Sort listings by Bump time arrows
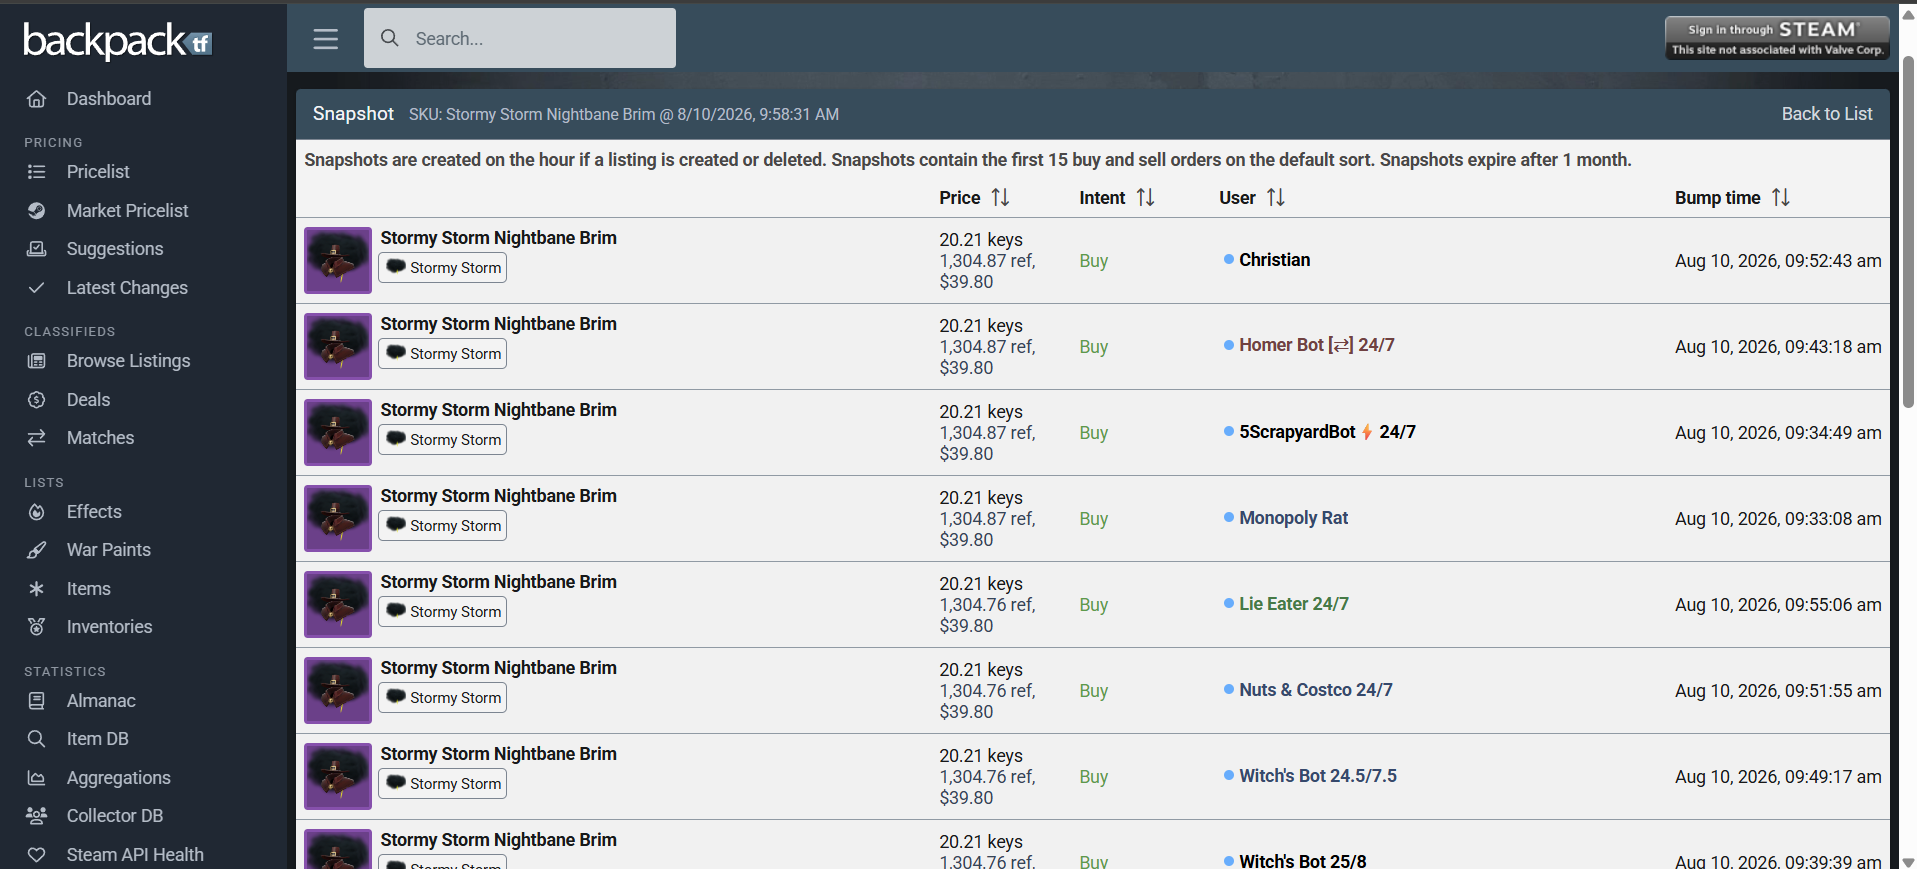This screenshot has width=1917, height=869. 1780,198
